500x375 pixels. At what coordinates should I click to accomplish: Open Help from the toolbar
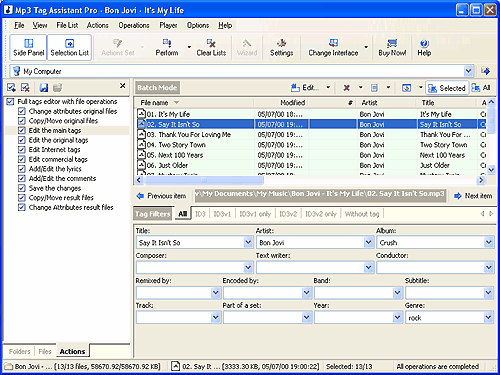coord(424,47)
